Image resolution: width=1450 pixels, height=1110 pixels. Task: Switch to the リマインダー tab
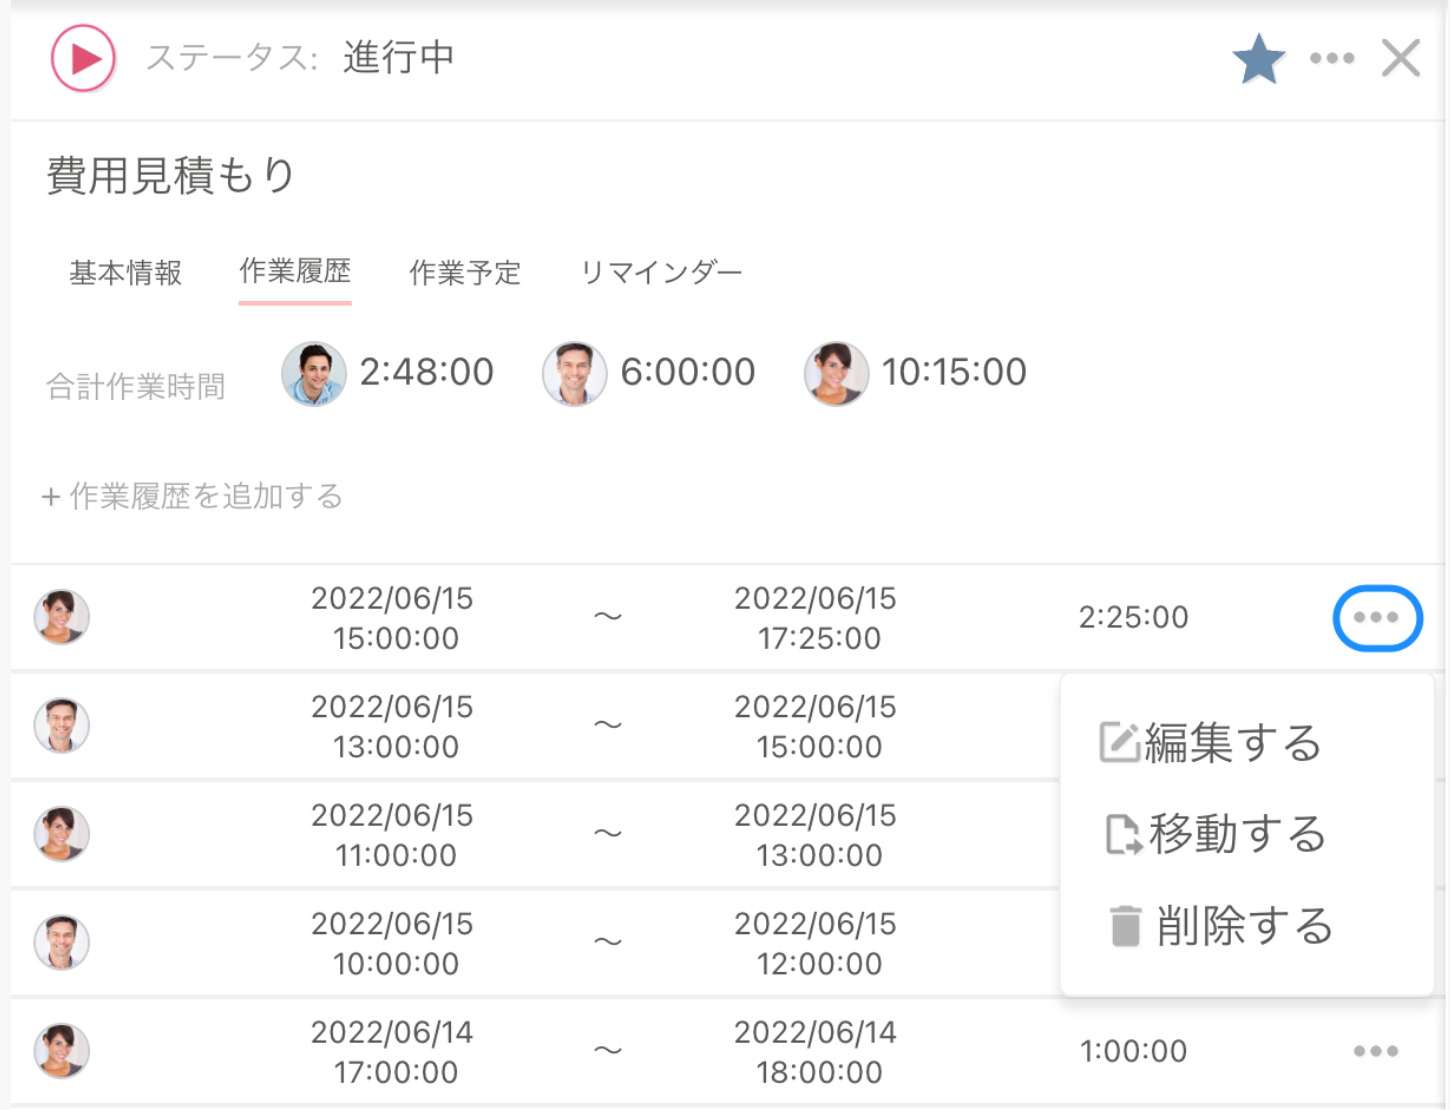pyautogui.click(x=661, y=272)
